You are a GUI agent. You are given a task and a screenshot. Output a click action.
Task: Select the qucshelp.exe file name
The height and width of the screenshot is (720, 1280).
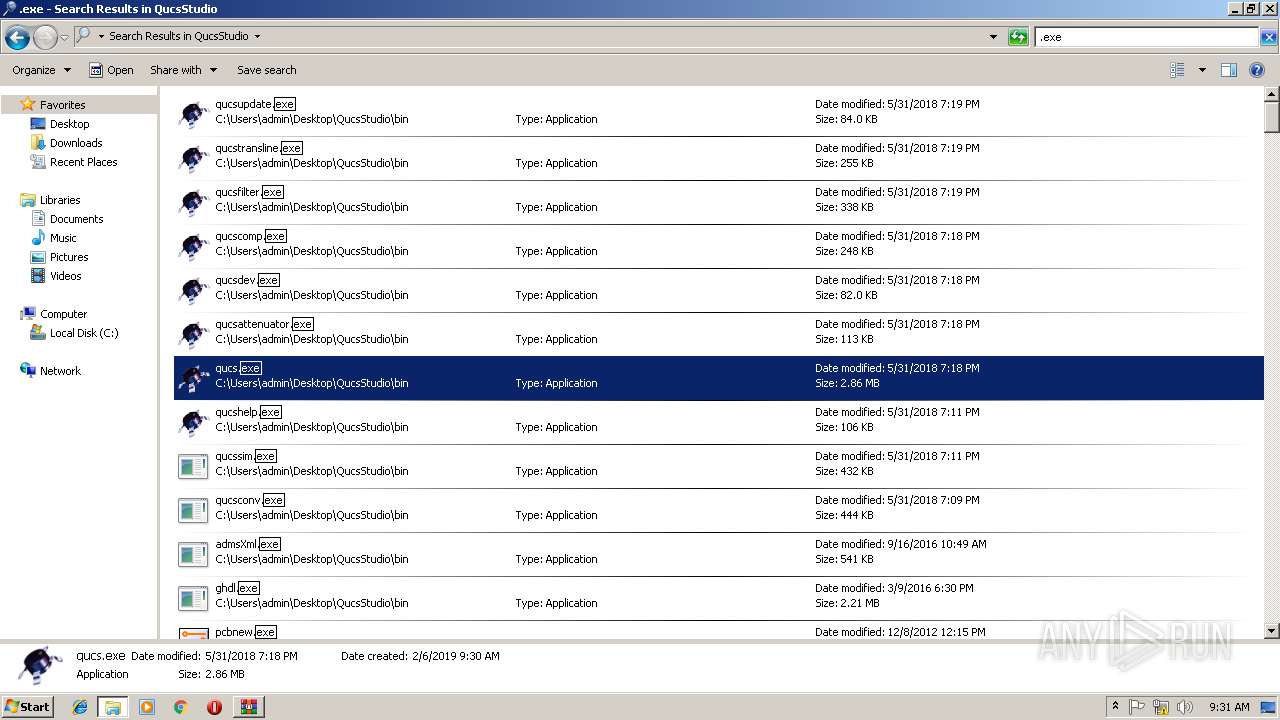pos(248,412)
